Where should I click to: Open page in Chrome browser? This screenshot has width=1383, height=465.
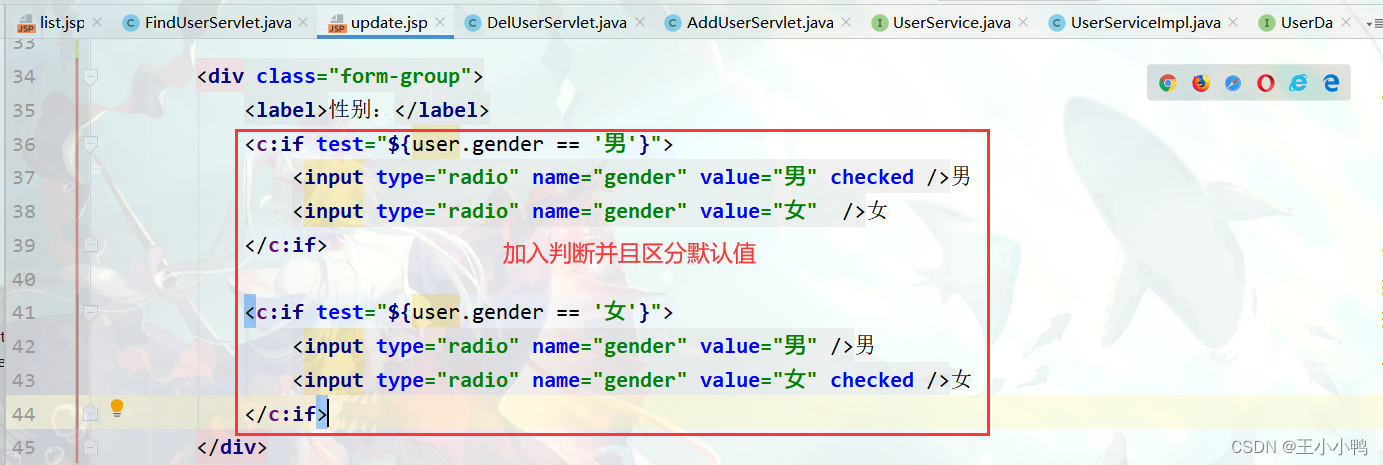(1167, 84)
